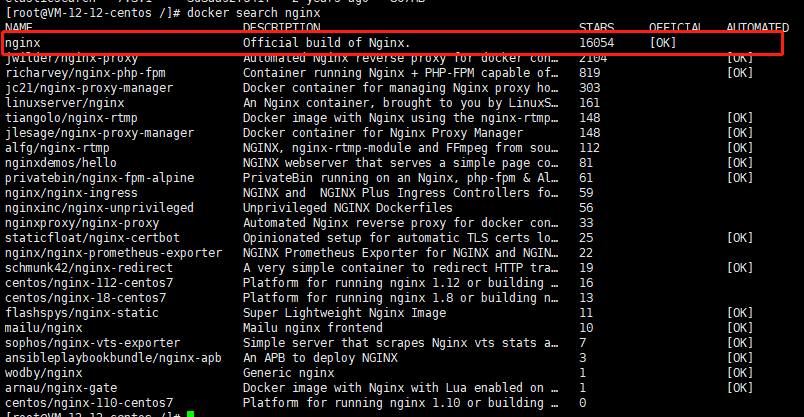Click the name "nginxproxy/nginx-proxy"
Viewport: 804px width, 417px height.
tap(82, 223)
